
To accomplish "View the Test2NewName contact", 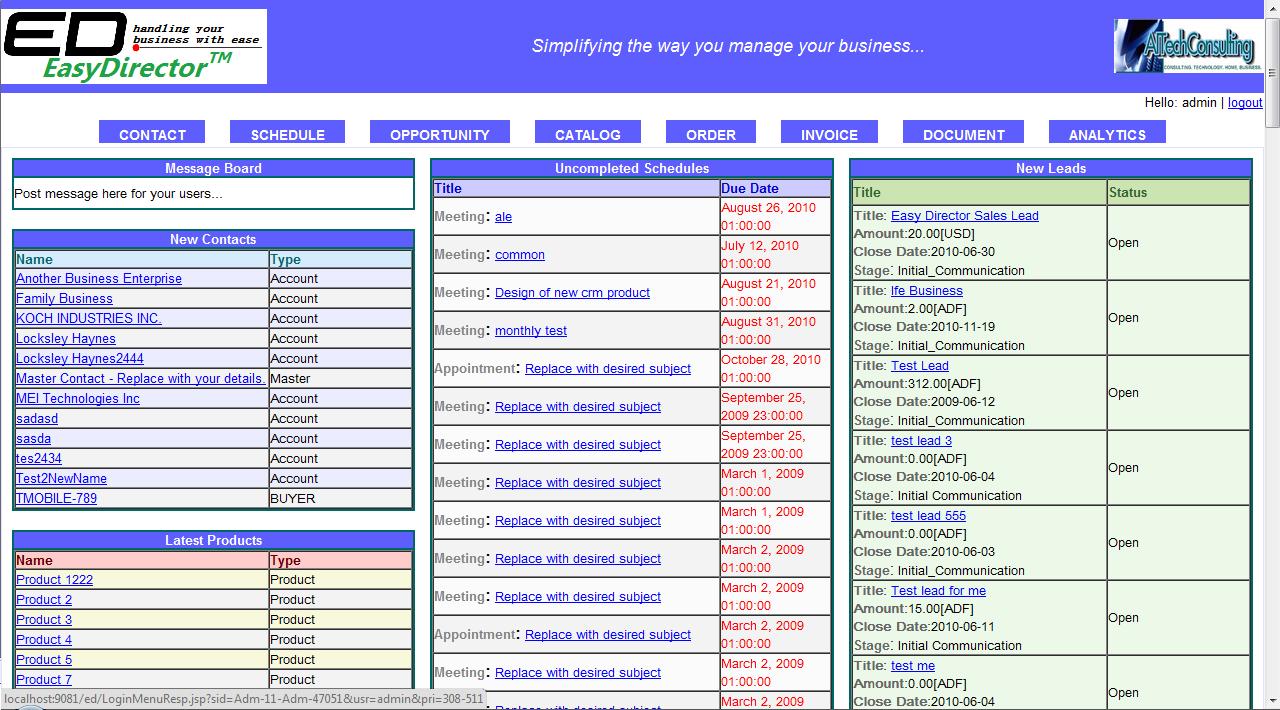I will (x=61, y=479).
